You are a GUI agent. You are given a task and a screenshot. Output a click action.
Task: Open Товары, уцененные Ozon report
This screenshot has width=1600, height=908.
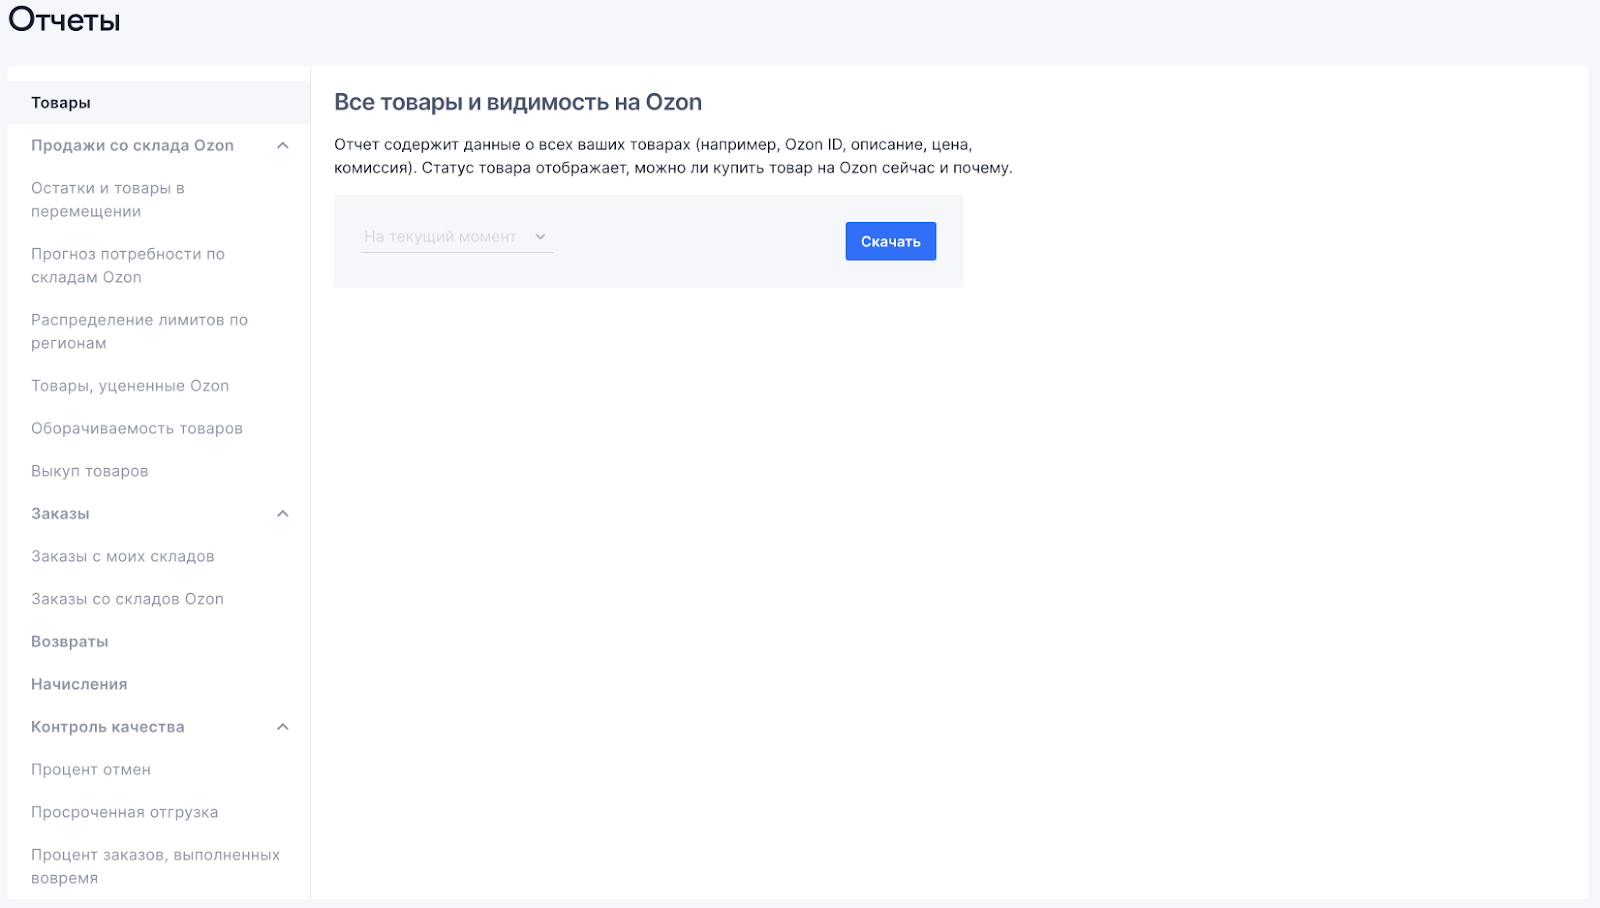[130, 386]
